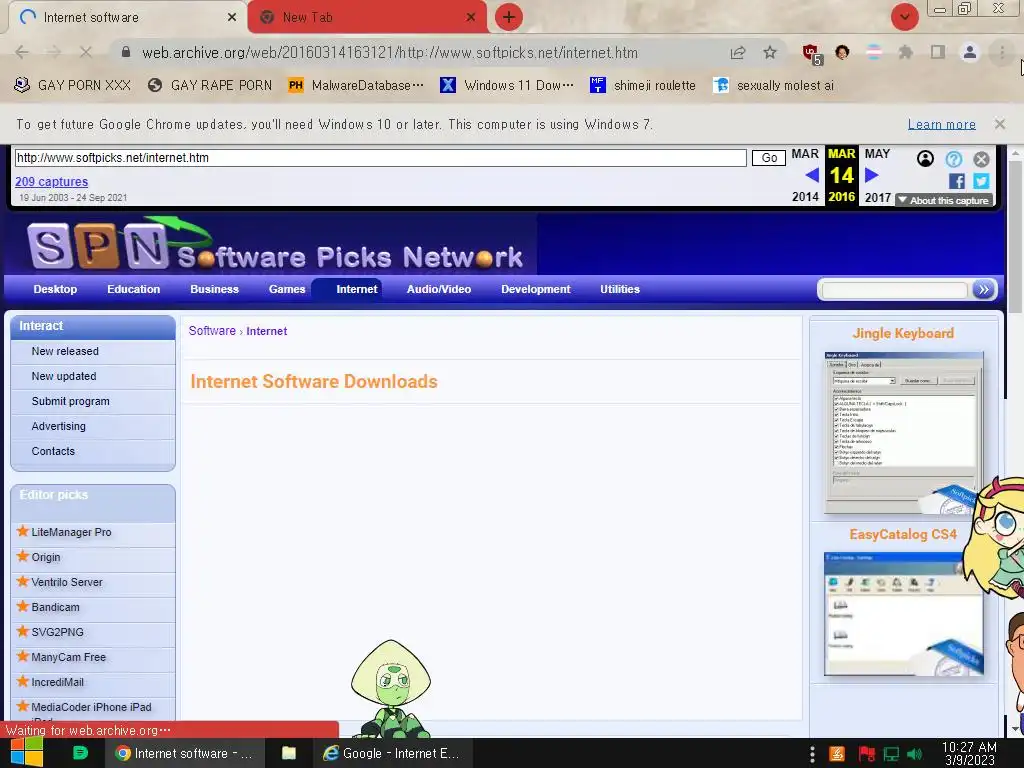Screen dimensions: 1024x768
Task: Click the Wayback user account icon
Action: pos(925,159)
